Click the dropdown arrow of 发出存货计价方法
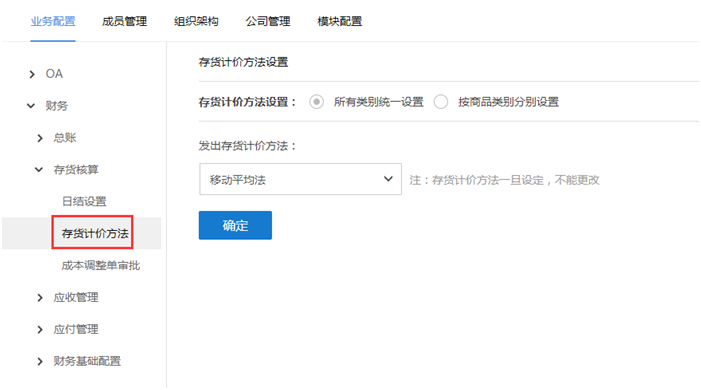The height and width of the screenshot is (390, 701). pos(388,179)
